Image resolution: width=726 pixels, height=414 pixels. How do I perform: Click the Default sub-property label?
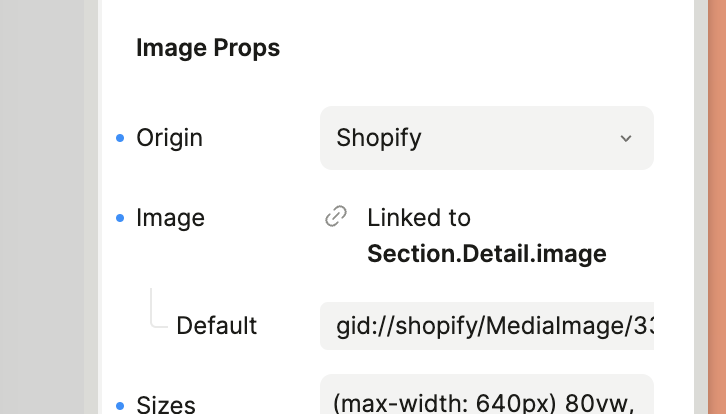(216, 326)
